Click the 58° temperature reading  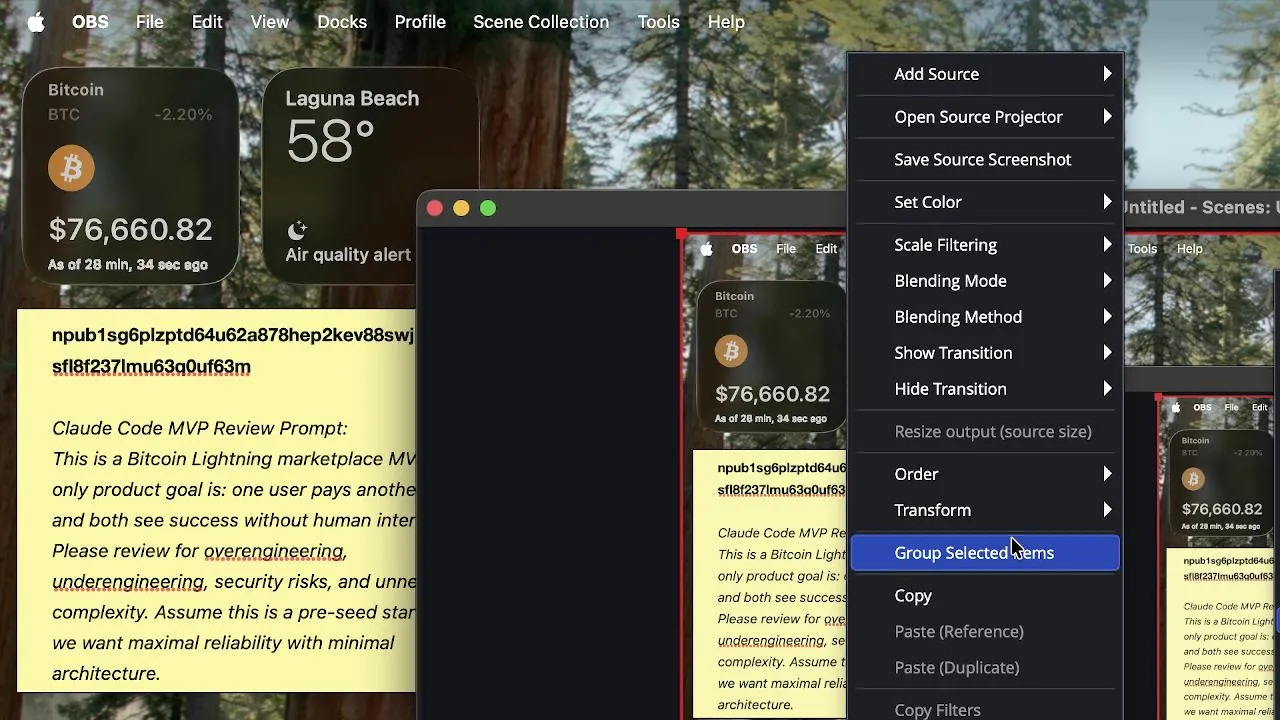(330, 142)
